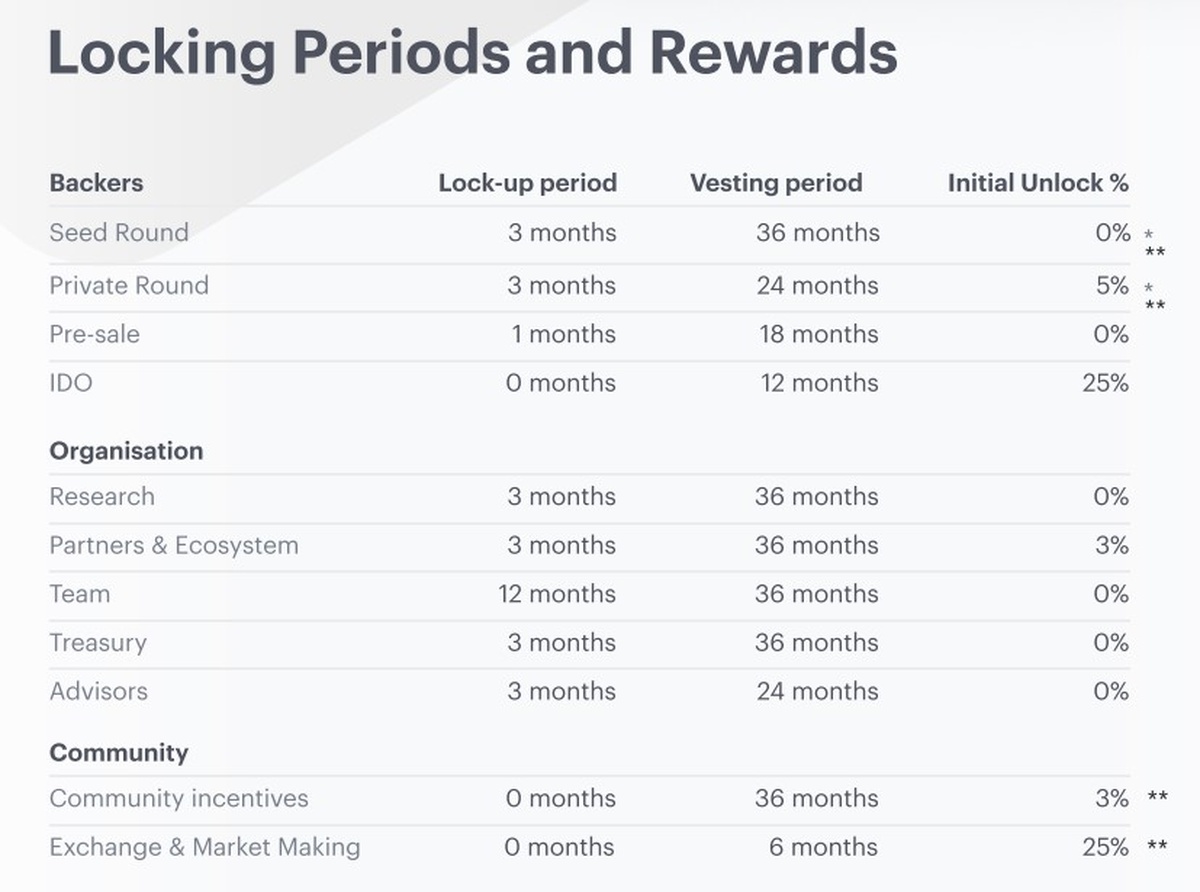Click the Community section heading

119,753
